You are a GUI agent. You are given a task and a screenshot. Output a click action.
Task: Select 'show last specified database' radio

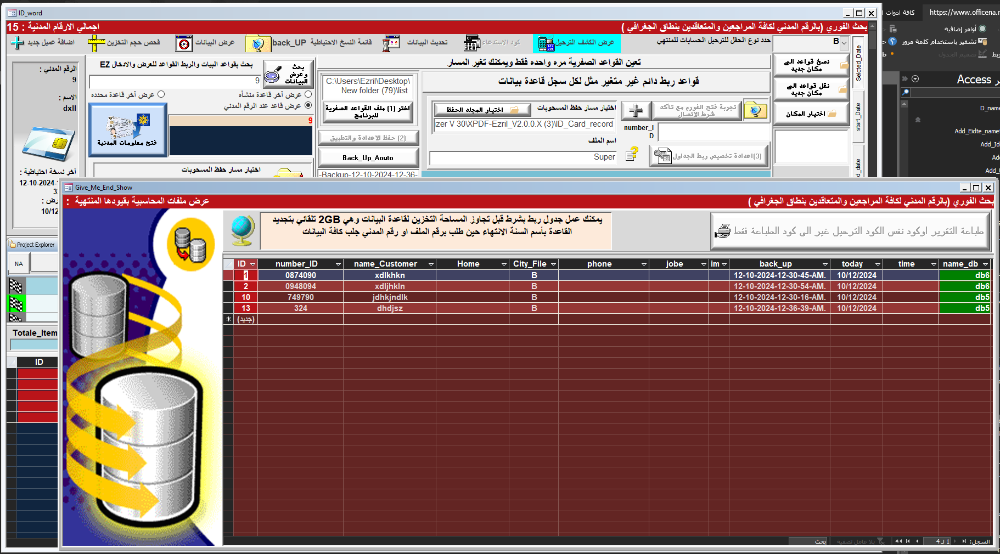(x=161, y=94)
